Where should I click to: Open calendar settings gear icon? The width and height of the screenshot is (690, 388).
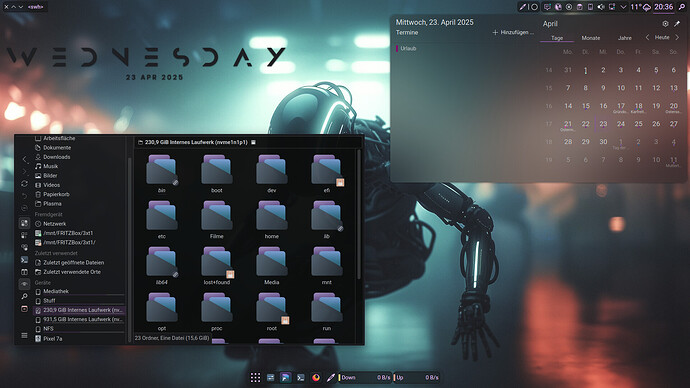pos(665,24)
